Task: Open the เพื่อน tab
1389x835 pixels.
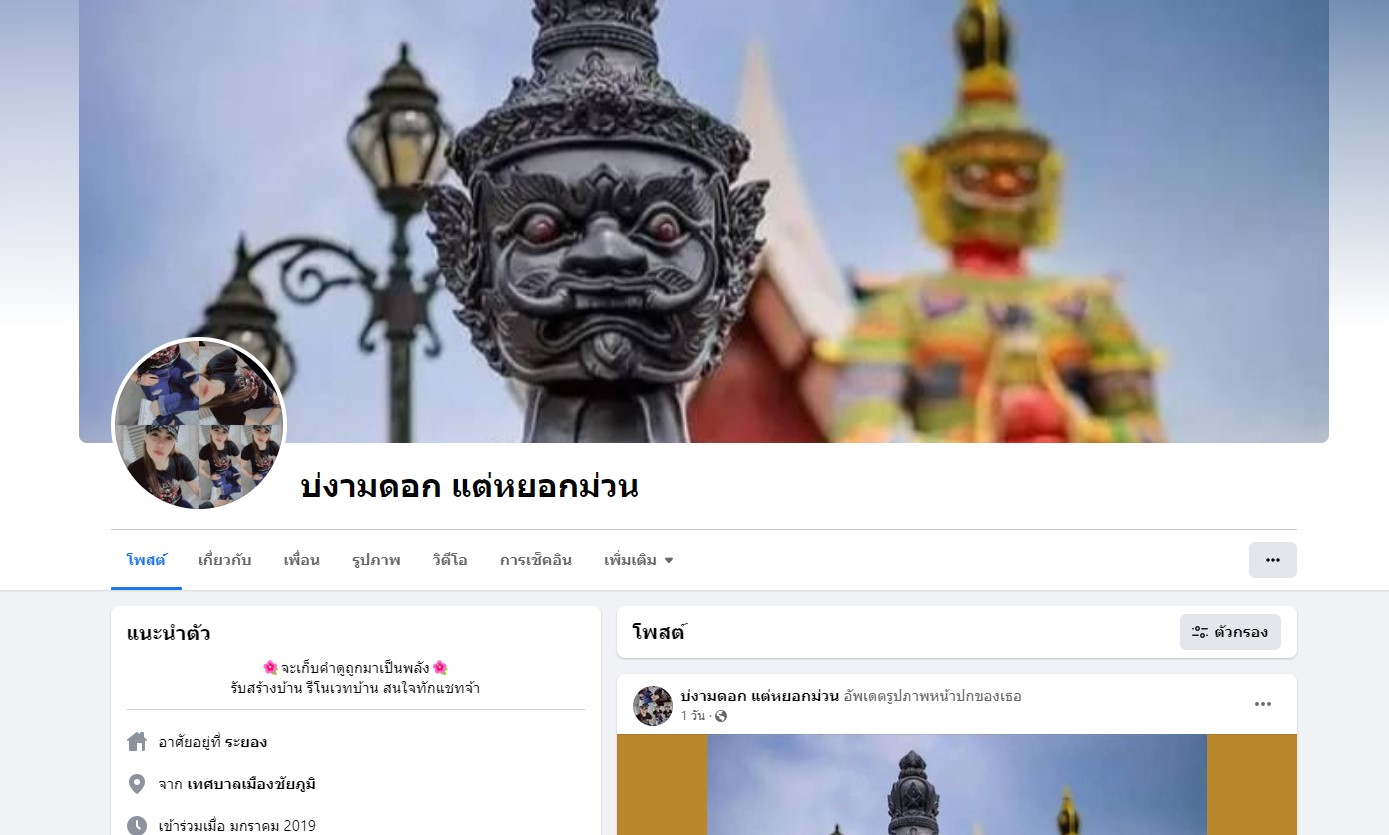Action: point(301,560)
